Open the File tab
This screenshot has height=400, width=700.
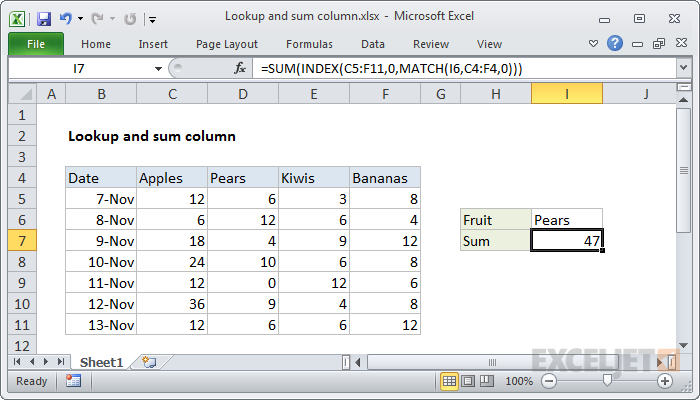(36, 44)
